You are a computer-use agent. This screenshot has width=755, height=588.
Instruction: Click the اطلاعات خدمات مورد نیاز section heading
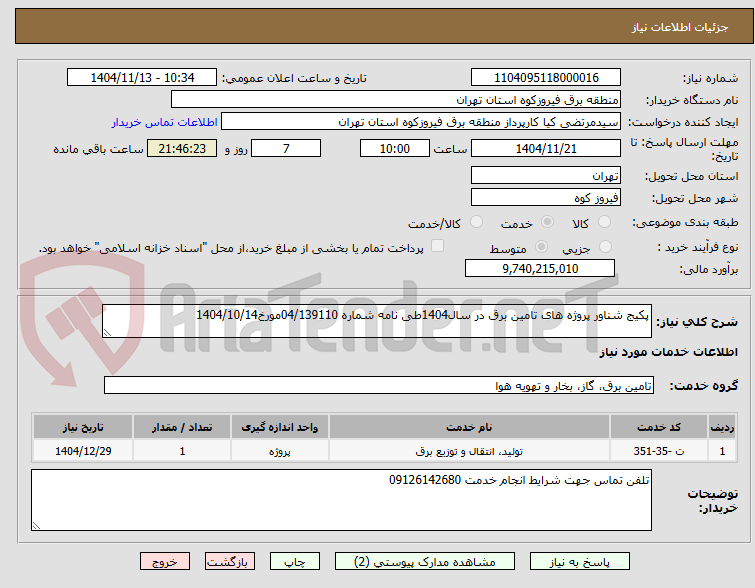click(668, 352)
